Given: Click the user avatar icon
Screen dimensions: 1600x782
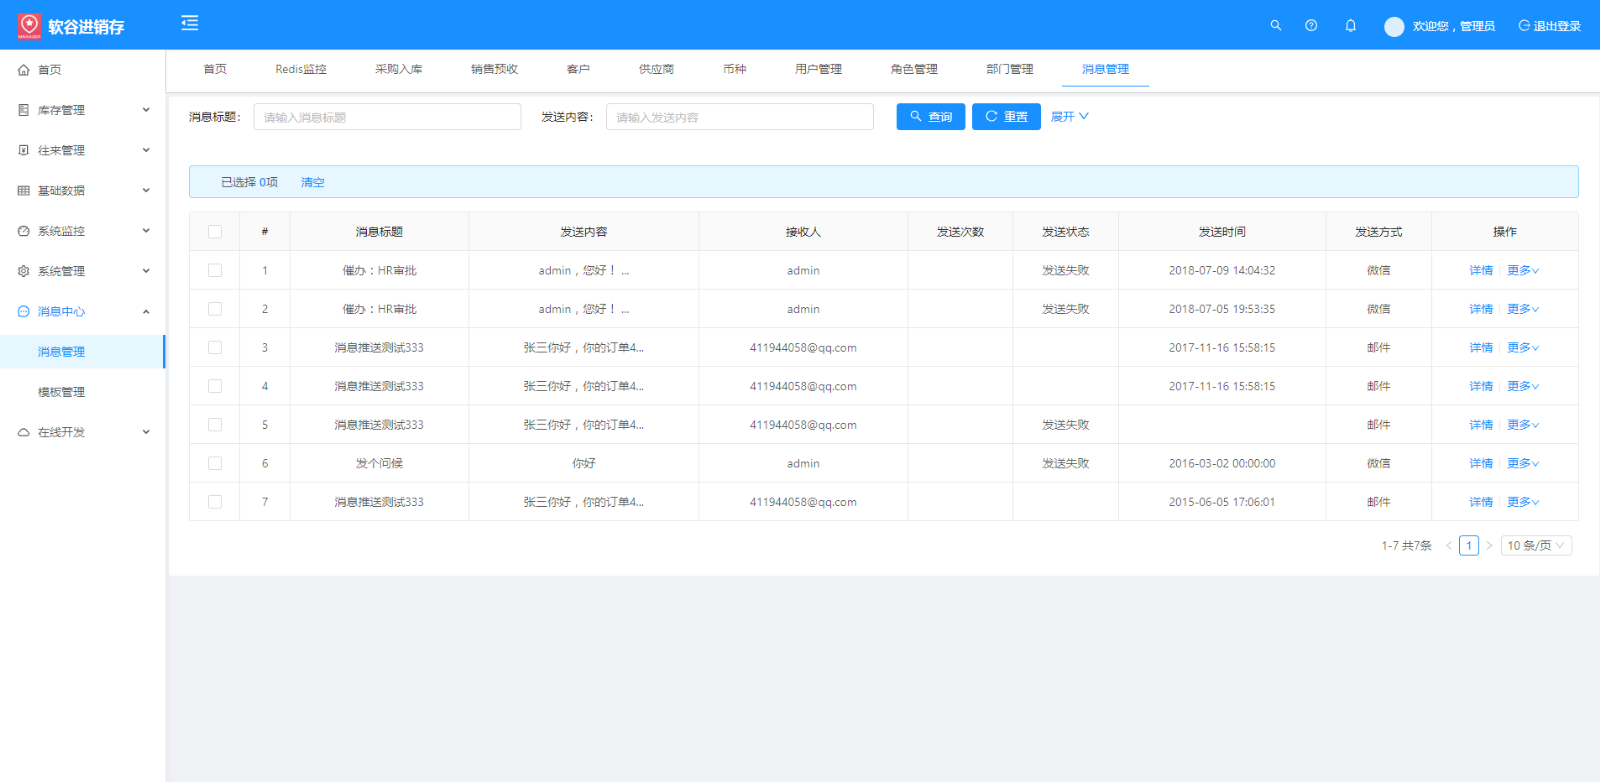Looking at the screenshot, I should pyautogui.click(x=1393, y=27).
